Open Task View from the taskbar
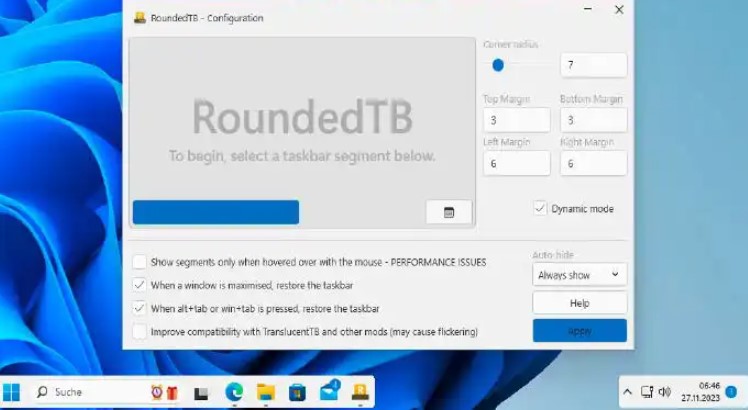 tap(201, 393)
